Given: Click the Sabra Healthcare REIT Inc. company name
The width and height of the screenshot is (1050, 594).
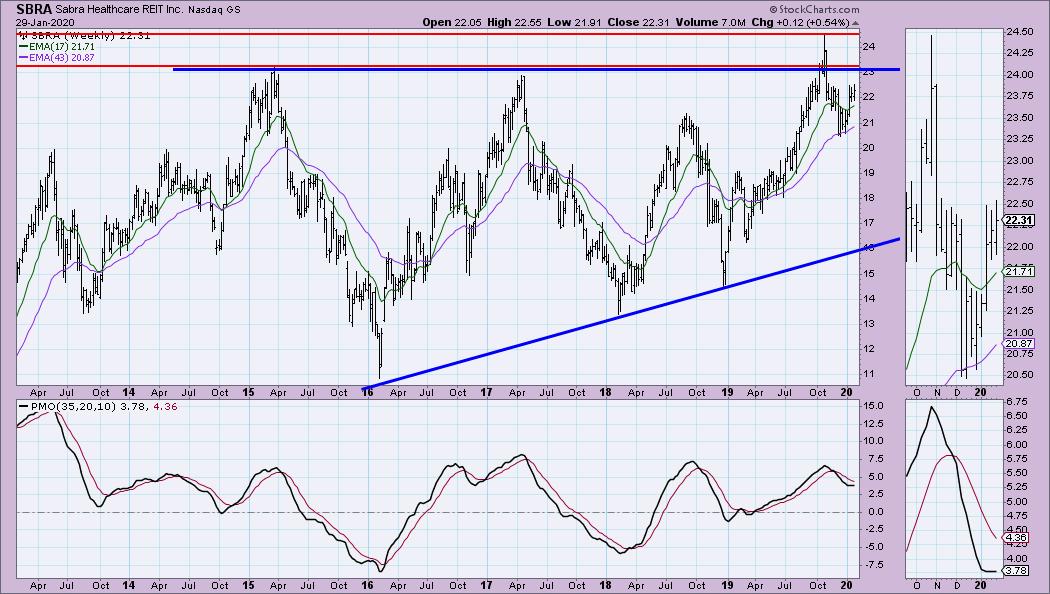Looking at the screenshot, I should (x=119, y=10).
